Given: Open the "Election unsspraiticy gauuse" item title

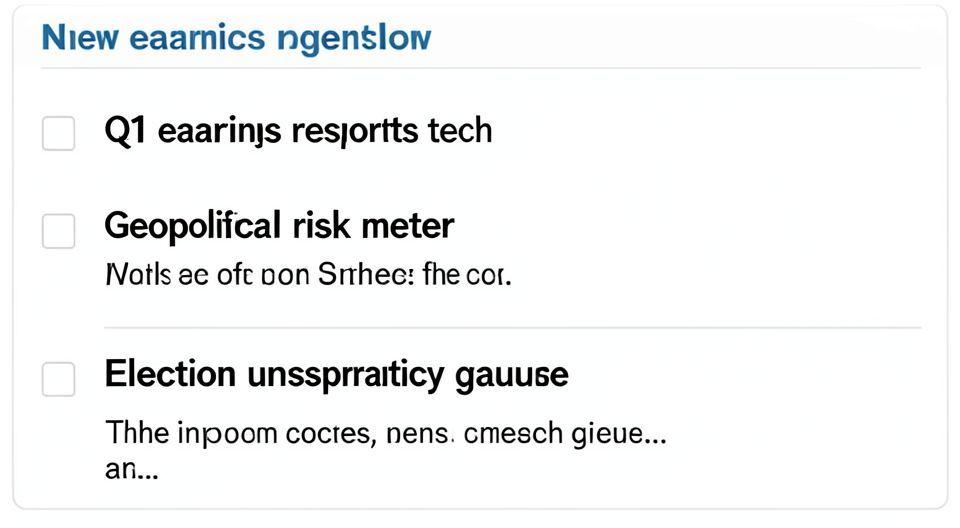Looking at the screenshot, I should [336, 375].
